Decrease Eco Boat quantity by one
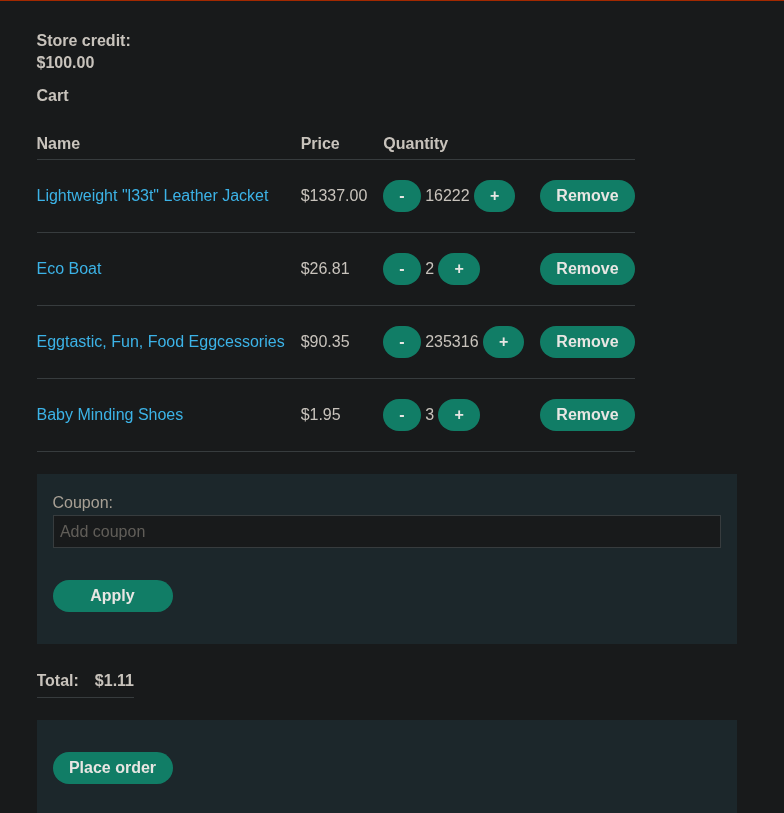The width and height of the screenshot is (784, 813). [x=401, y=269]
